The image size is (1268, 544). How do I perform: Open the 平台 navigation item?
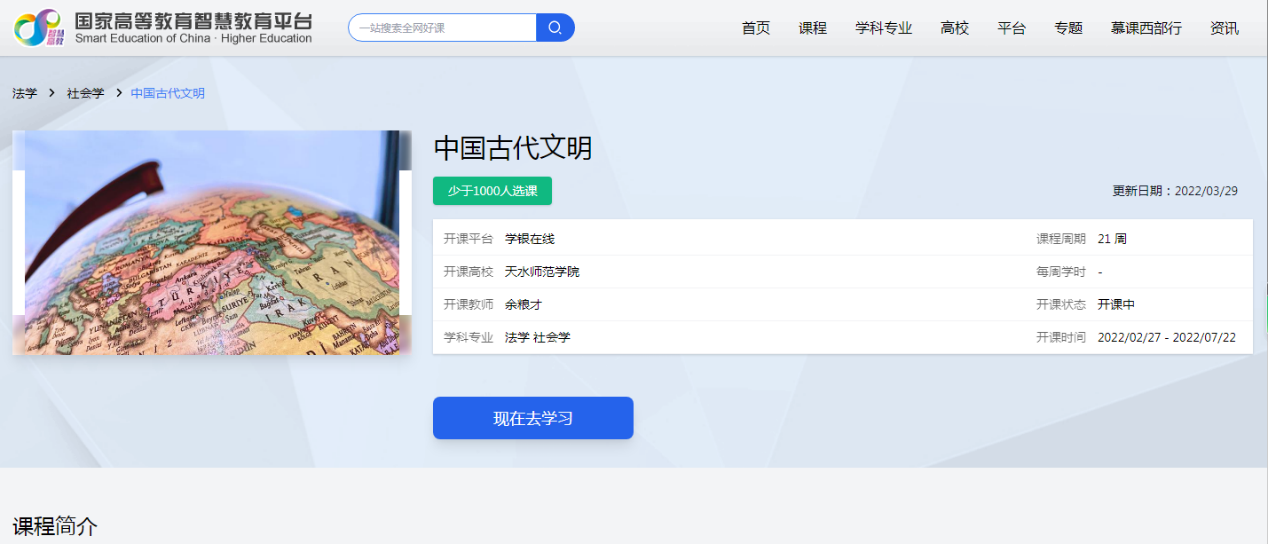[1011, 28]
